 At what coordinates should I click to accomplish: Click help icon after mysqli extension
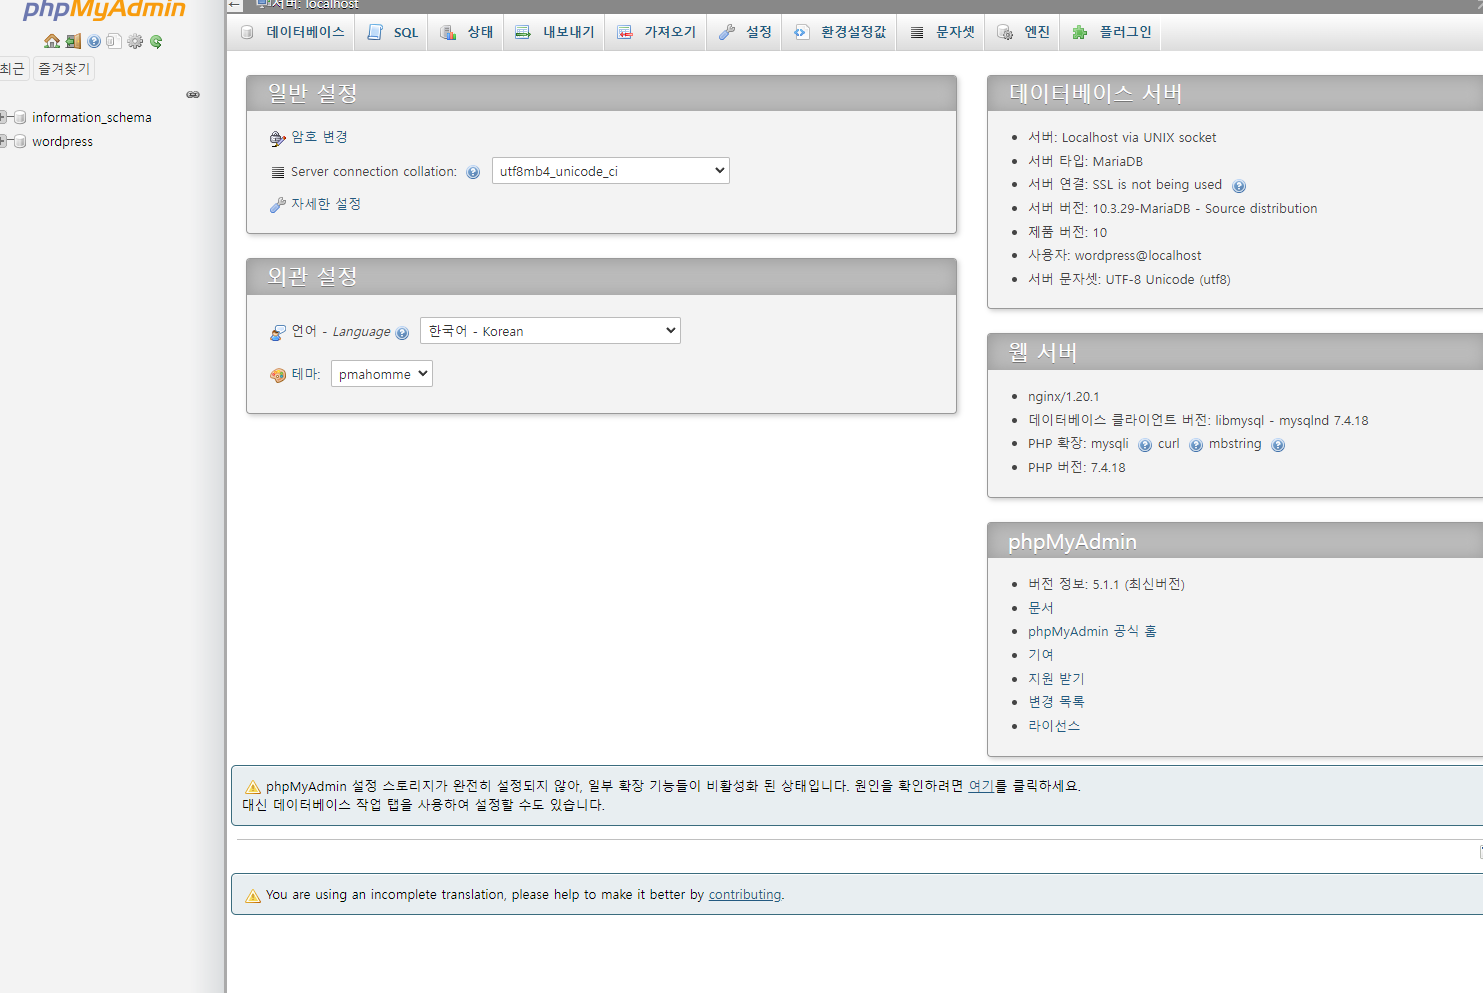tap(1145, 445)
